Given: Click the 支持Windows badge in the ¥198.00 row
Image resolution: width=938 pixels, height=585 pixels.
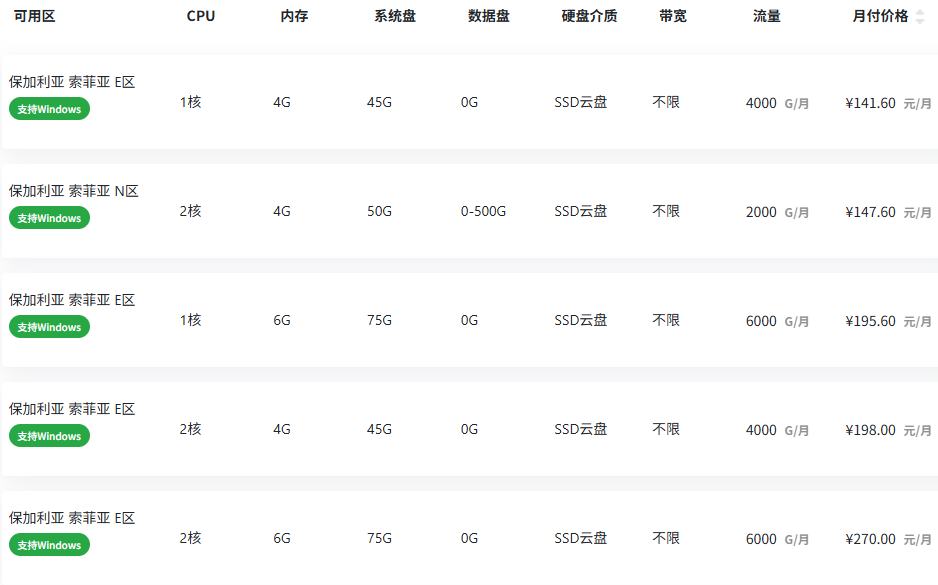Looking at the screenshot, I should click(x=49, y=436).
